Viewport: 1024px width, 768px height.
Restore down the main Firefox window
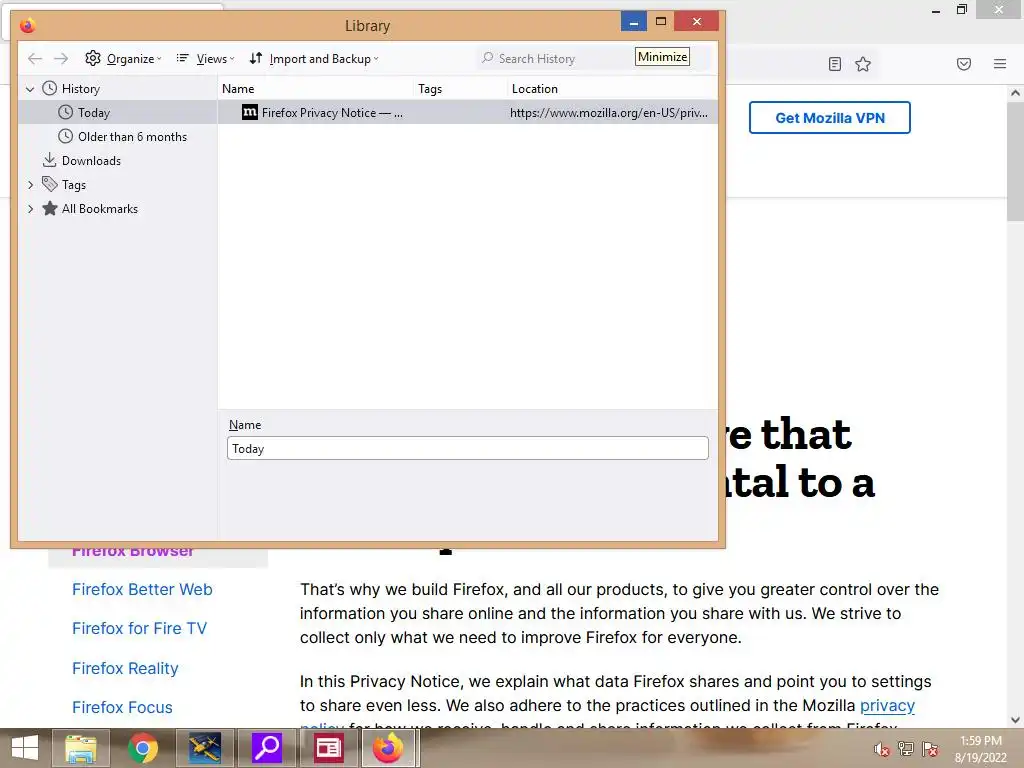(x=961, y=10)
